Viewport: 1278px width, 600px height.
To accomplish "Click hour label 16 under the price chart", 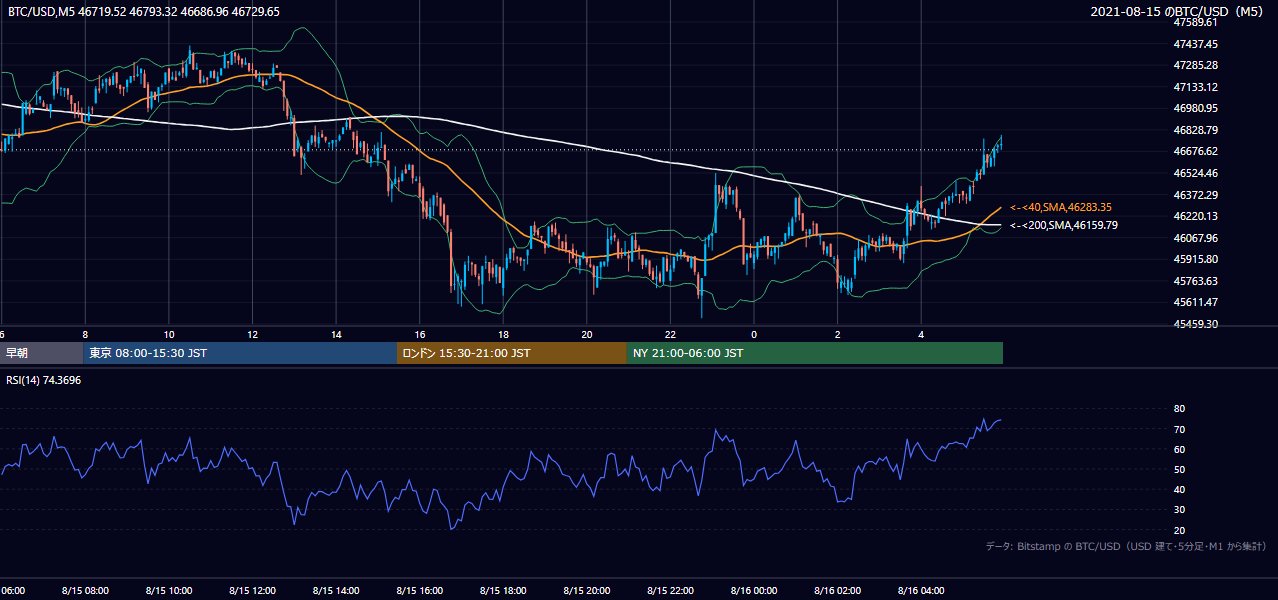I will [x=420, y=334].
